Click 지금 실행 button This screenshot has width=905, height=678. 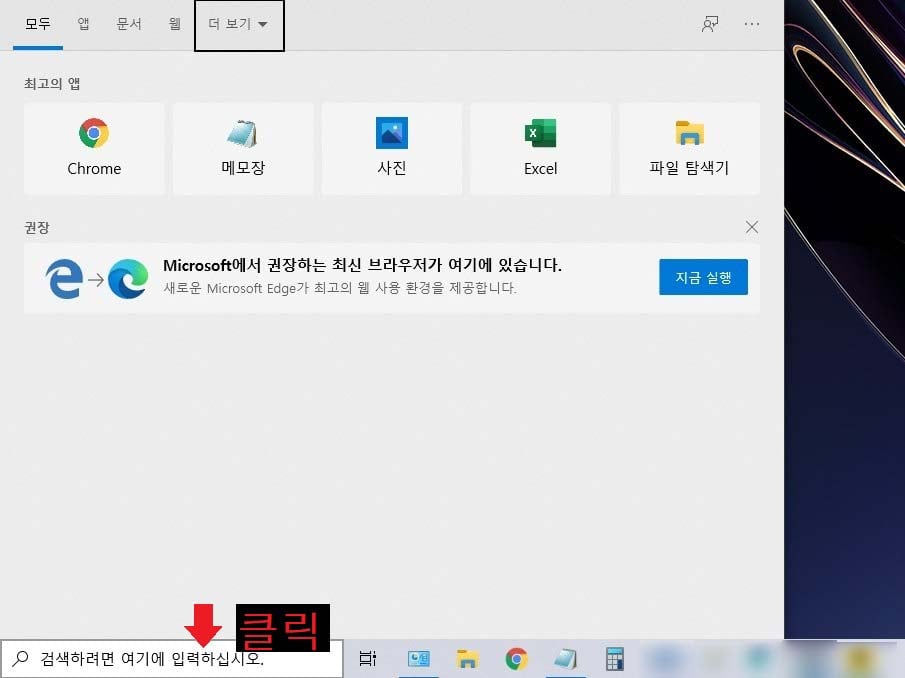pos(703,277)
